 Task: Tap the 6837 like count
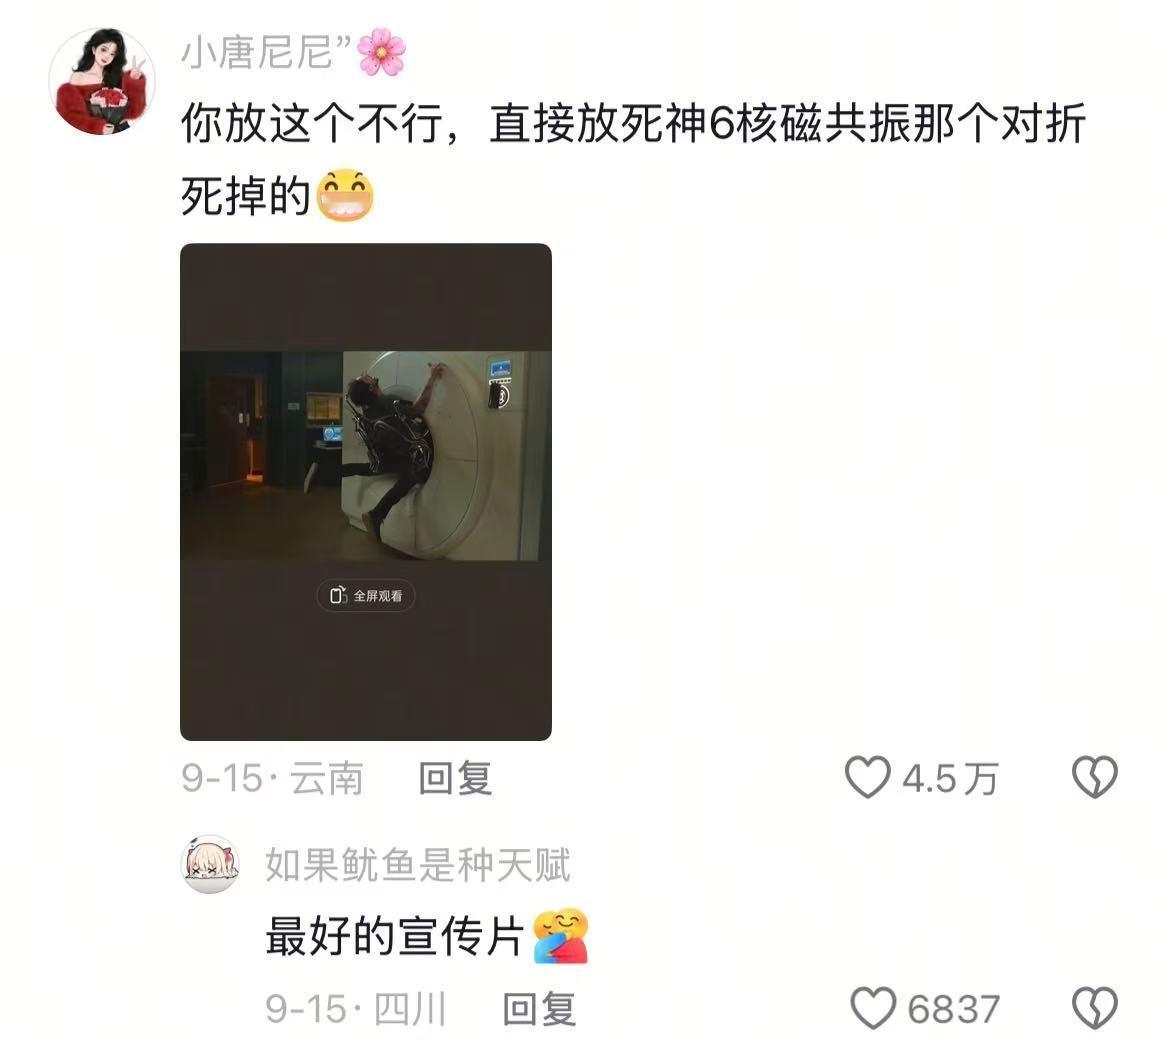click(953, 1009)
